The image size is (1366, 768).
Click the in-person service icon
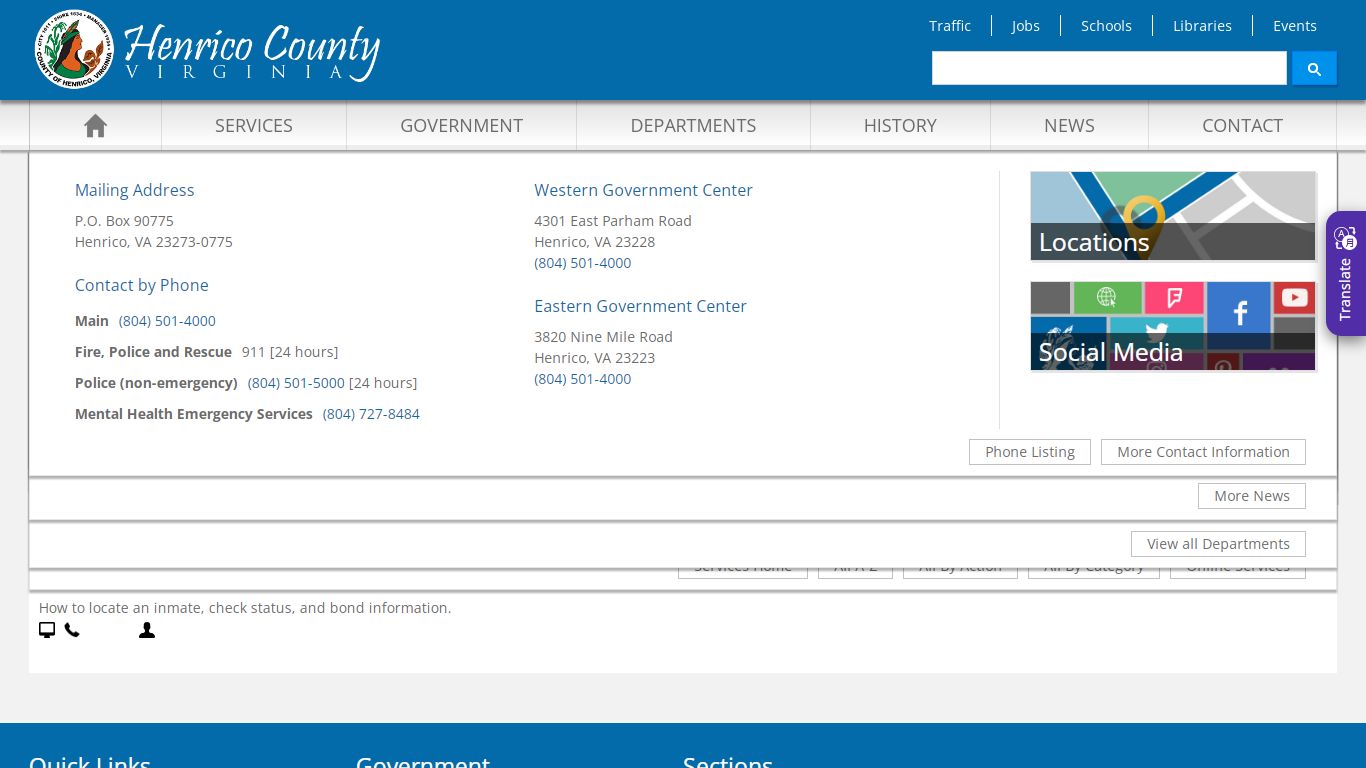click(147, 630)
